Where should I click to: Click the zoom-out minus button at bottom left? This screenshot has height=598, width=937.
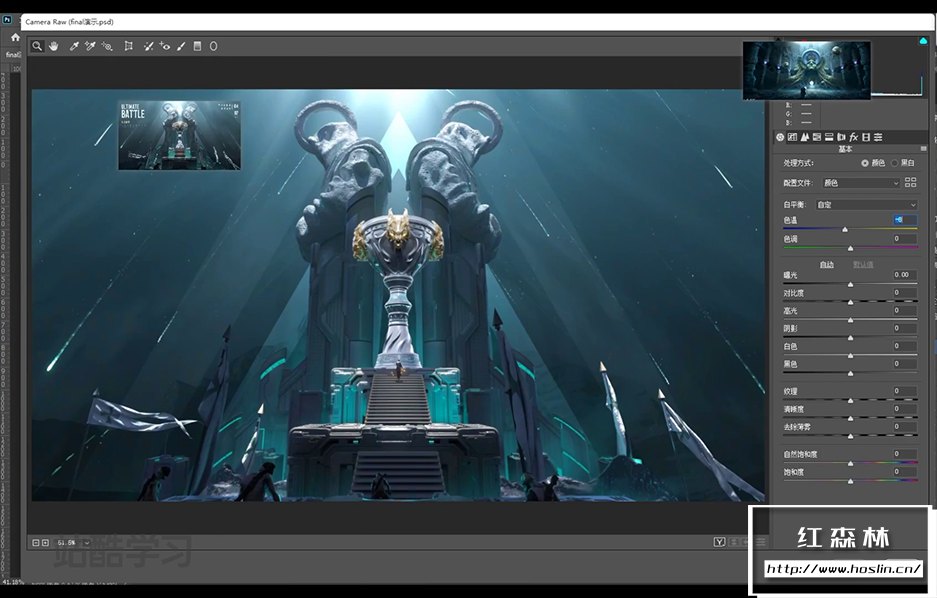pos(35,542)
